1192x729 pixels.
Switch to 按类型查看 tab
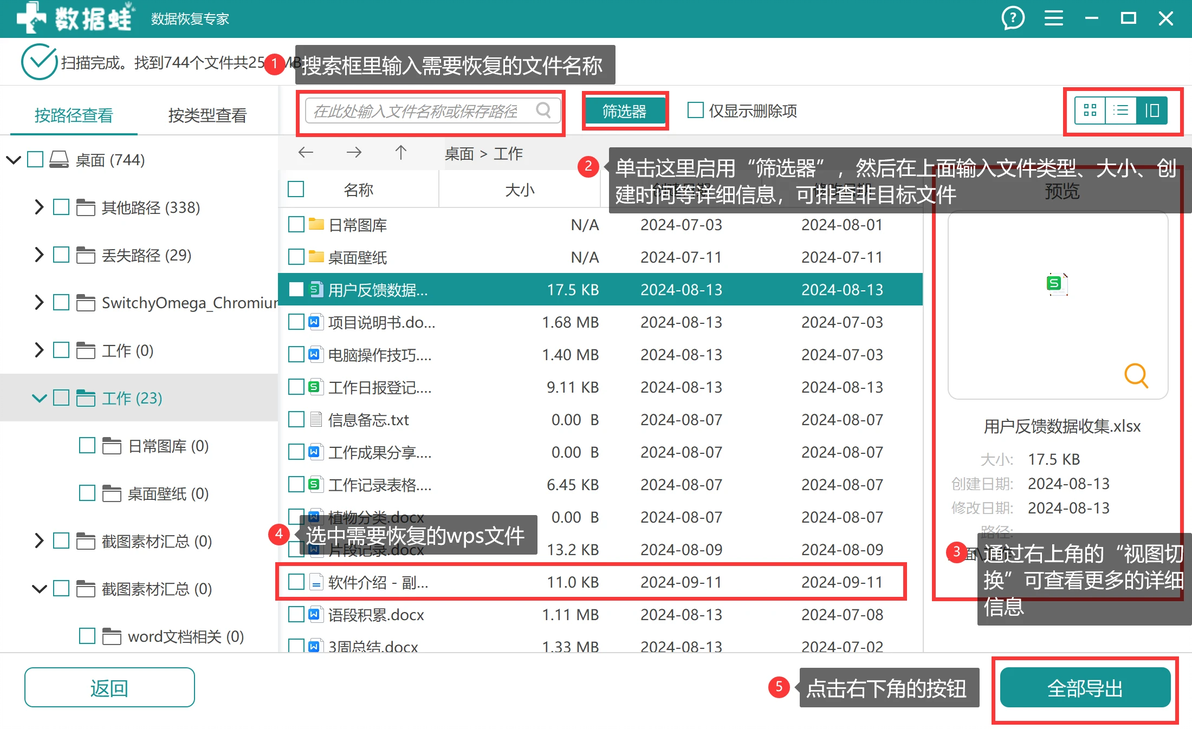click(x=207, y=116)
